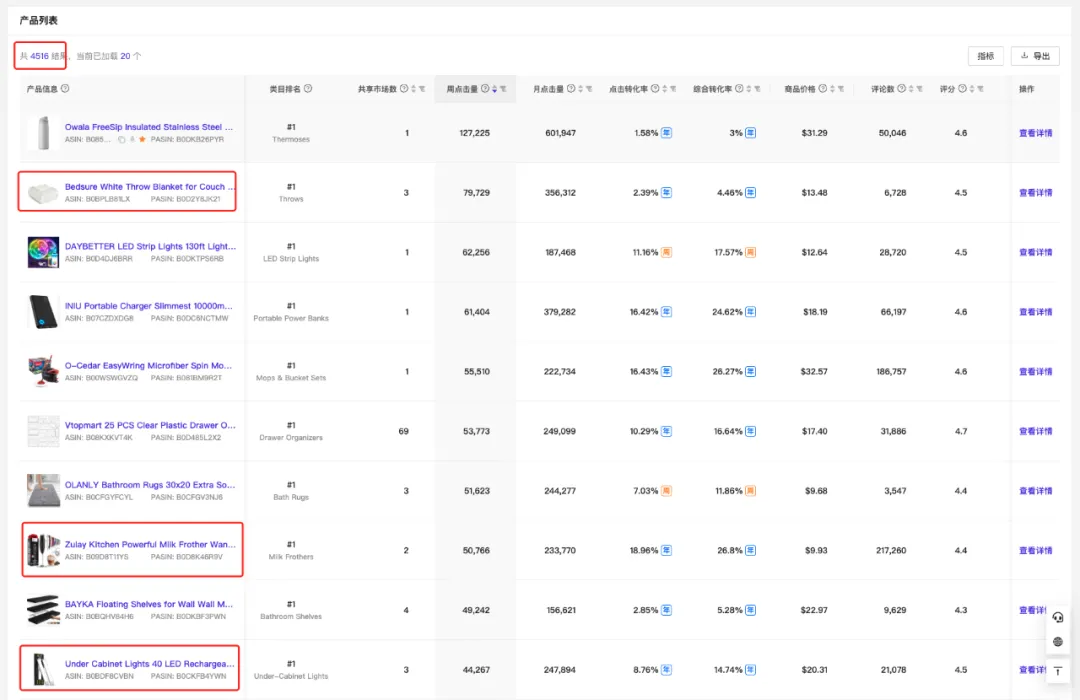Open filter dropdown for 月点击量 column
Image resolution: width=1080 pixels, height=700 pixels.
[589, 89]
